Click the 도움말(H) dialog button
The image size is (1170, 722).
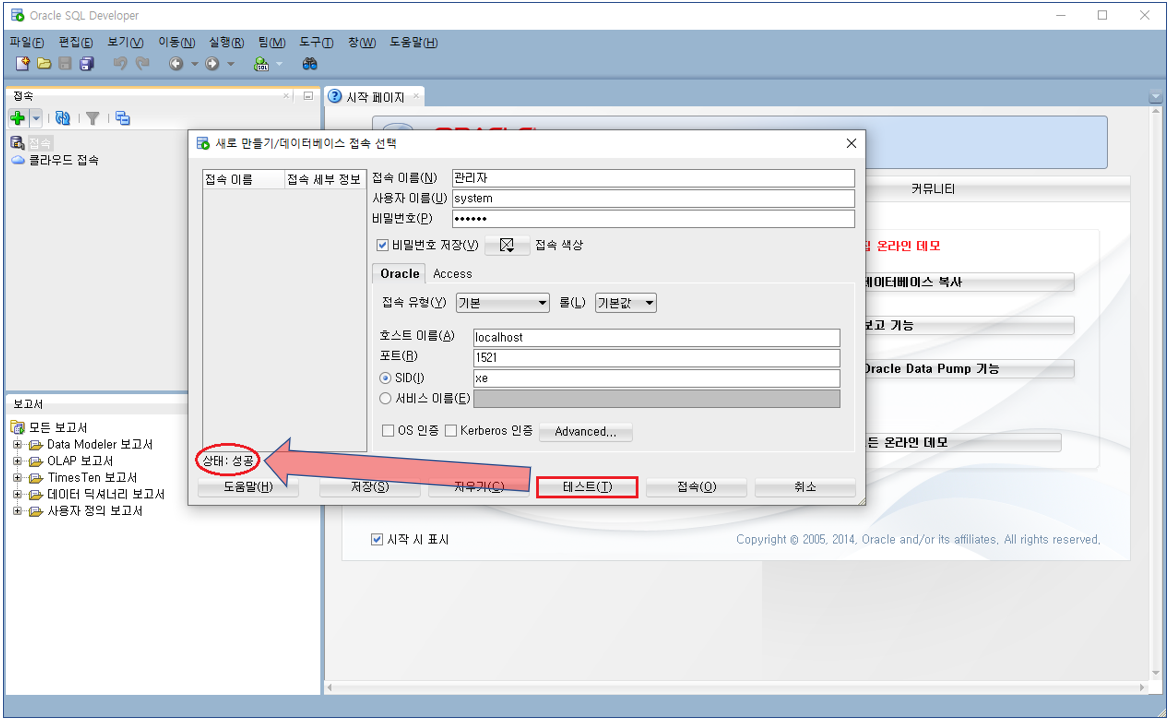(248, 486)
